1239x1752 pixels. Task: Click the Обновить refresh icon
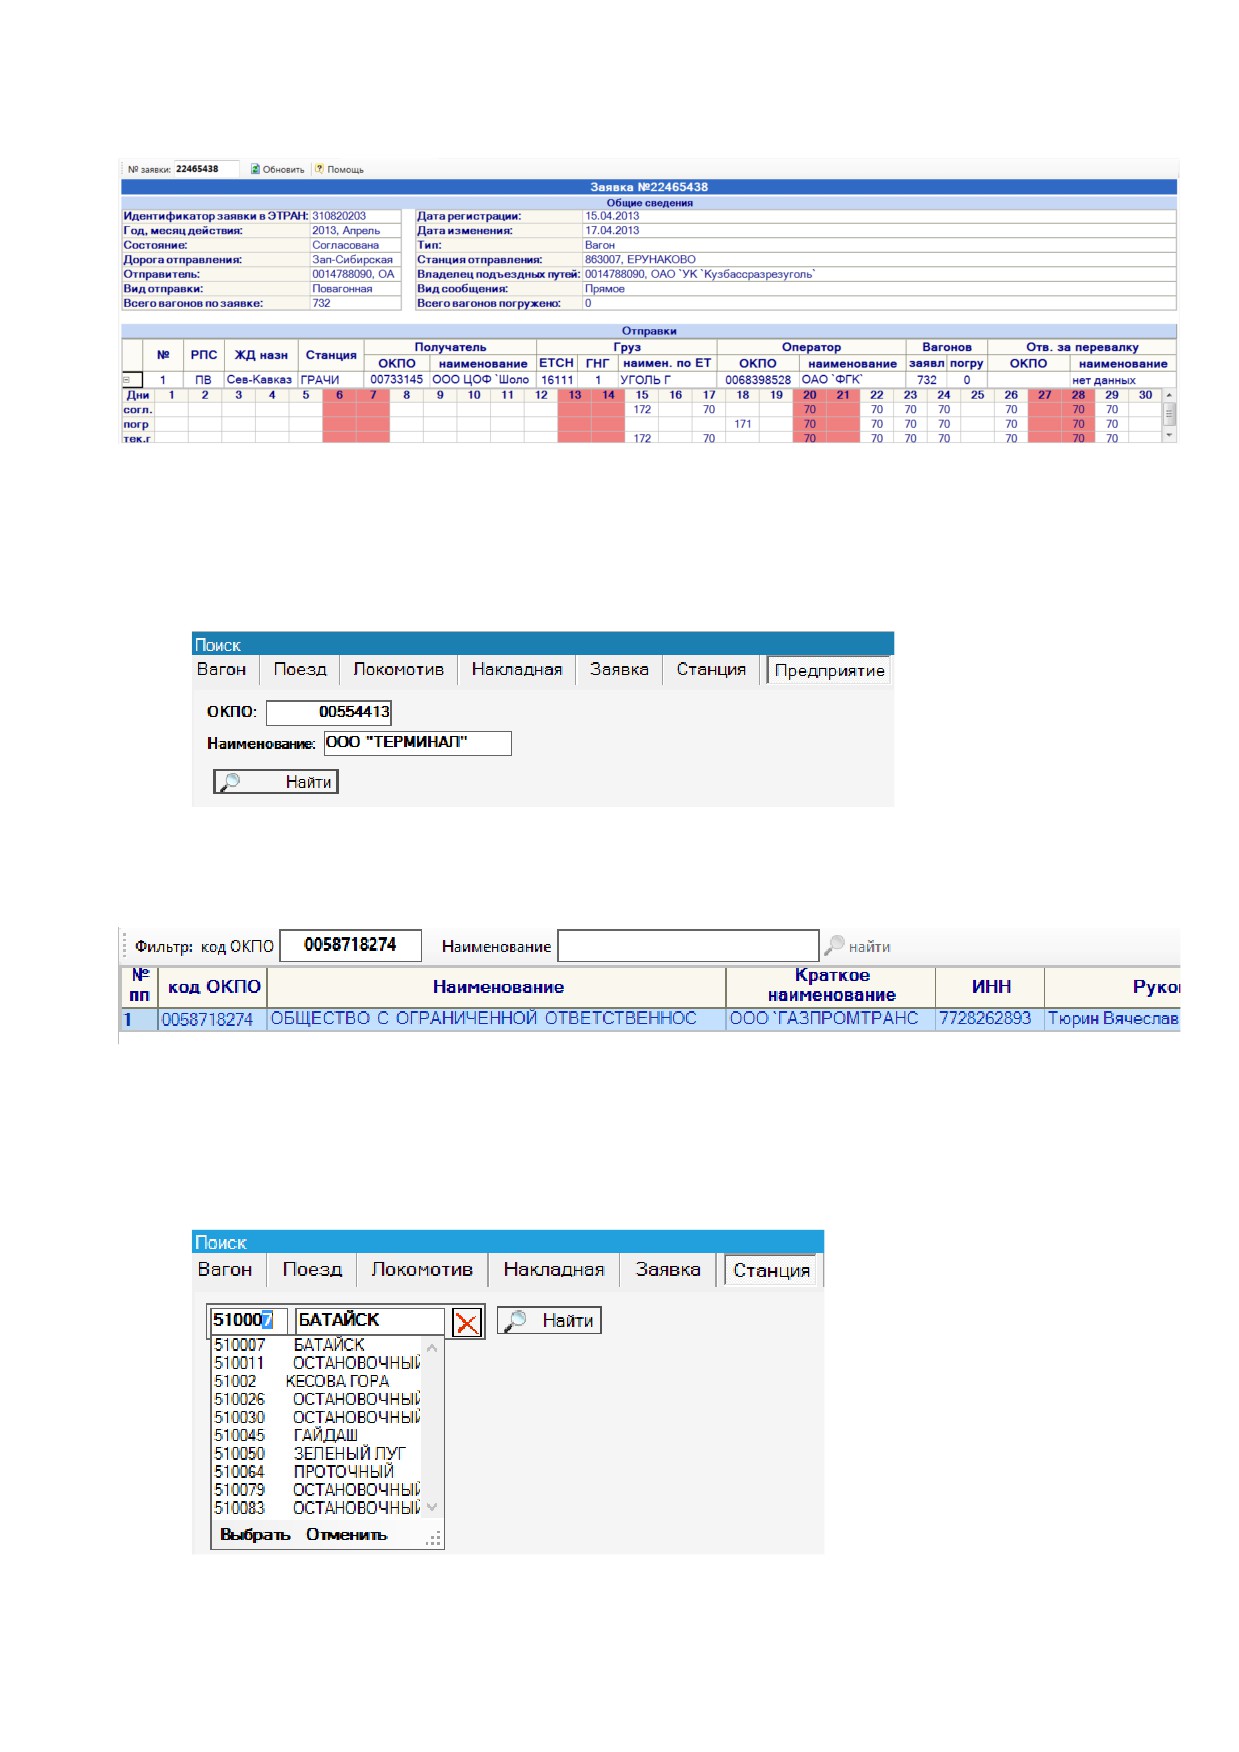255,169
